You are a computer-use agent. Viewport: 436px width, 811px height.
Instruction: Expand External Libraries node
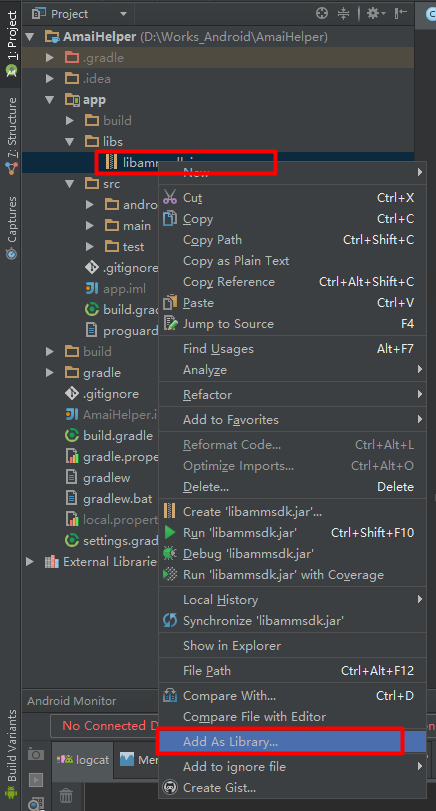[29, 562]
